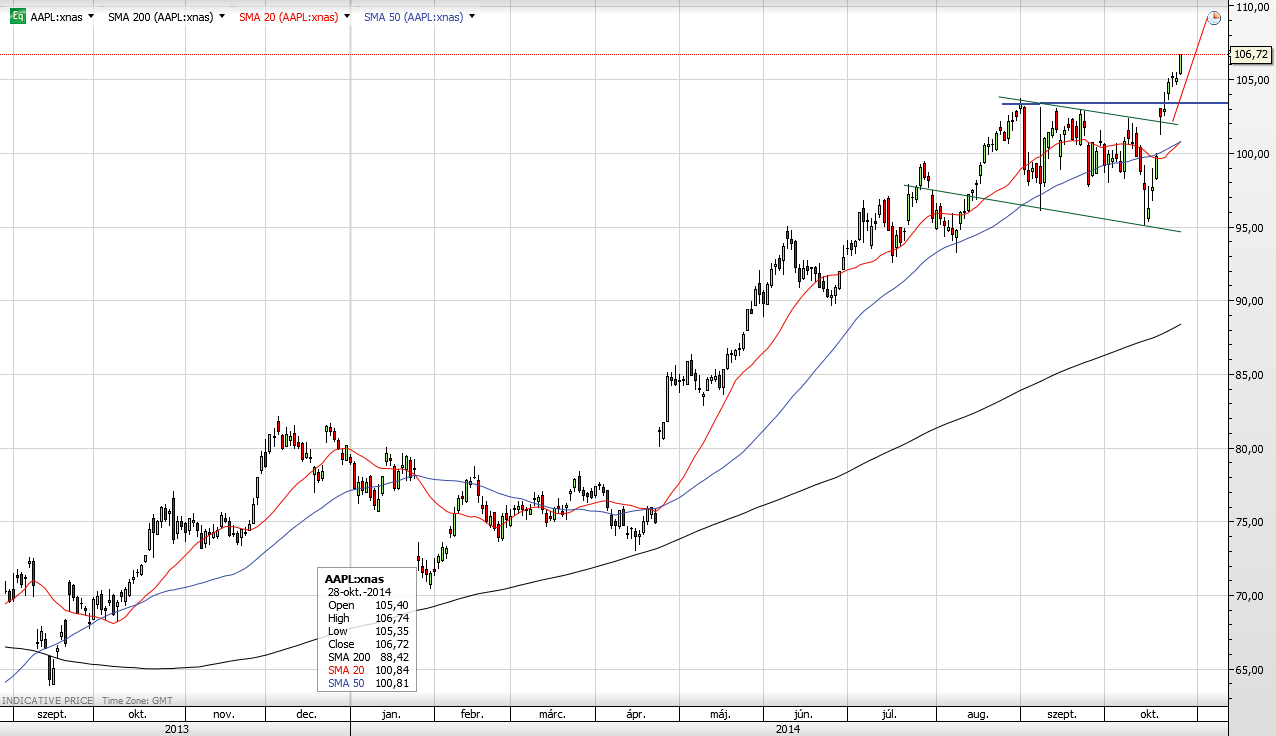Open the SMA 200 (AAPL:xnas) dropdown

pos(222,17)
